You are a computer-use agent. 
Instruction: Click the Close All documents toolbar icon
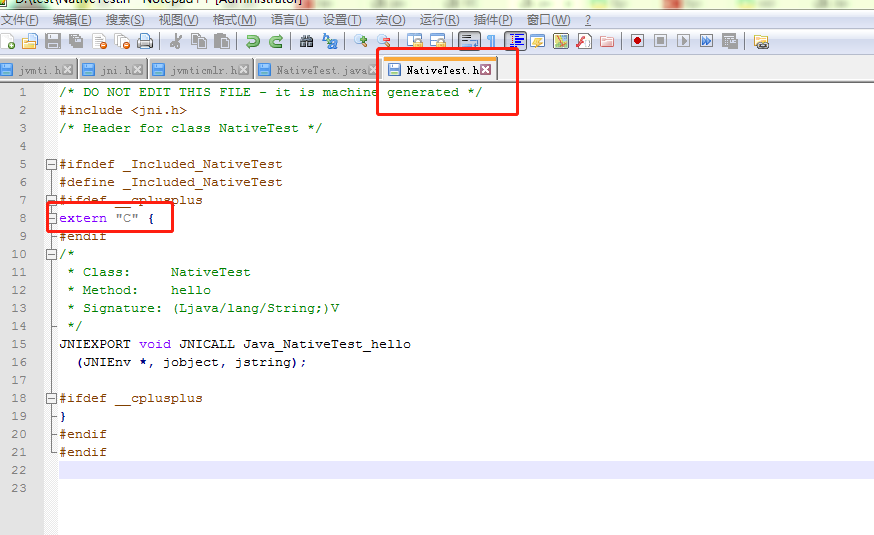[x=122, y=41]
